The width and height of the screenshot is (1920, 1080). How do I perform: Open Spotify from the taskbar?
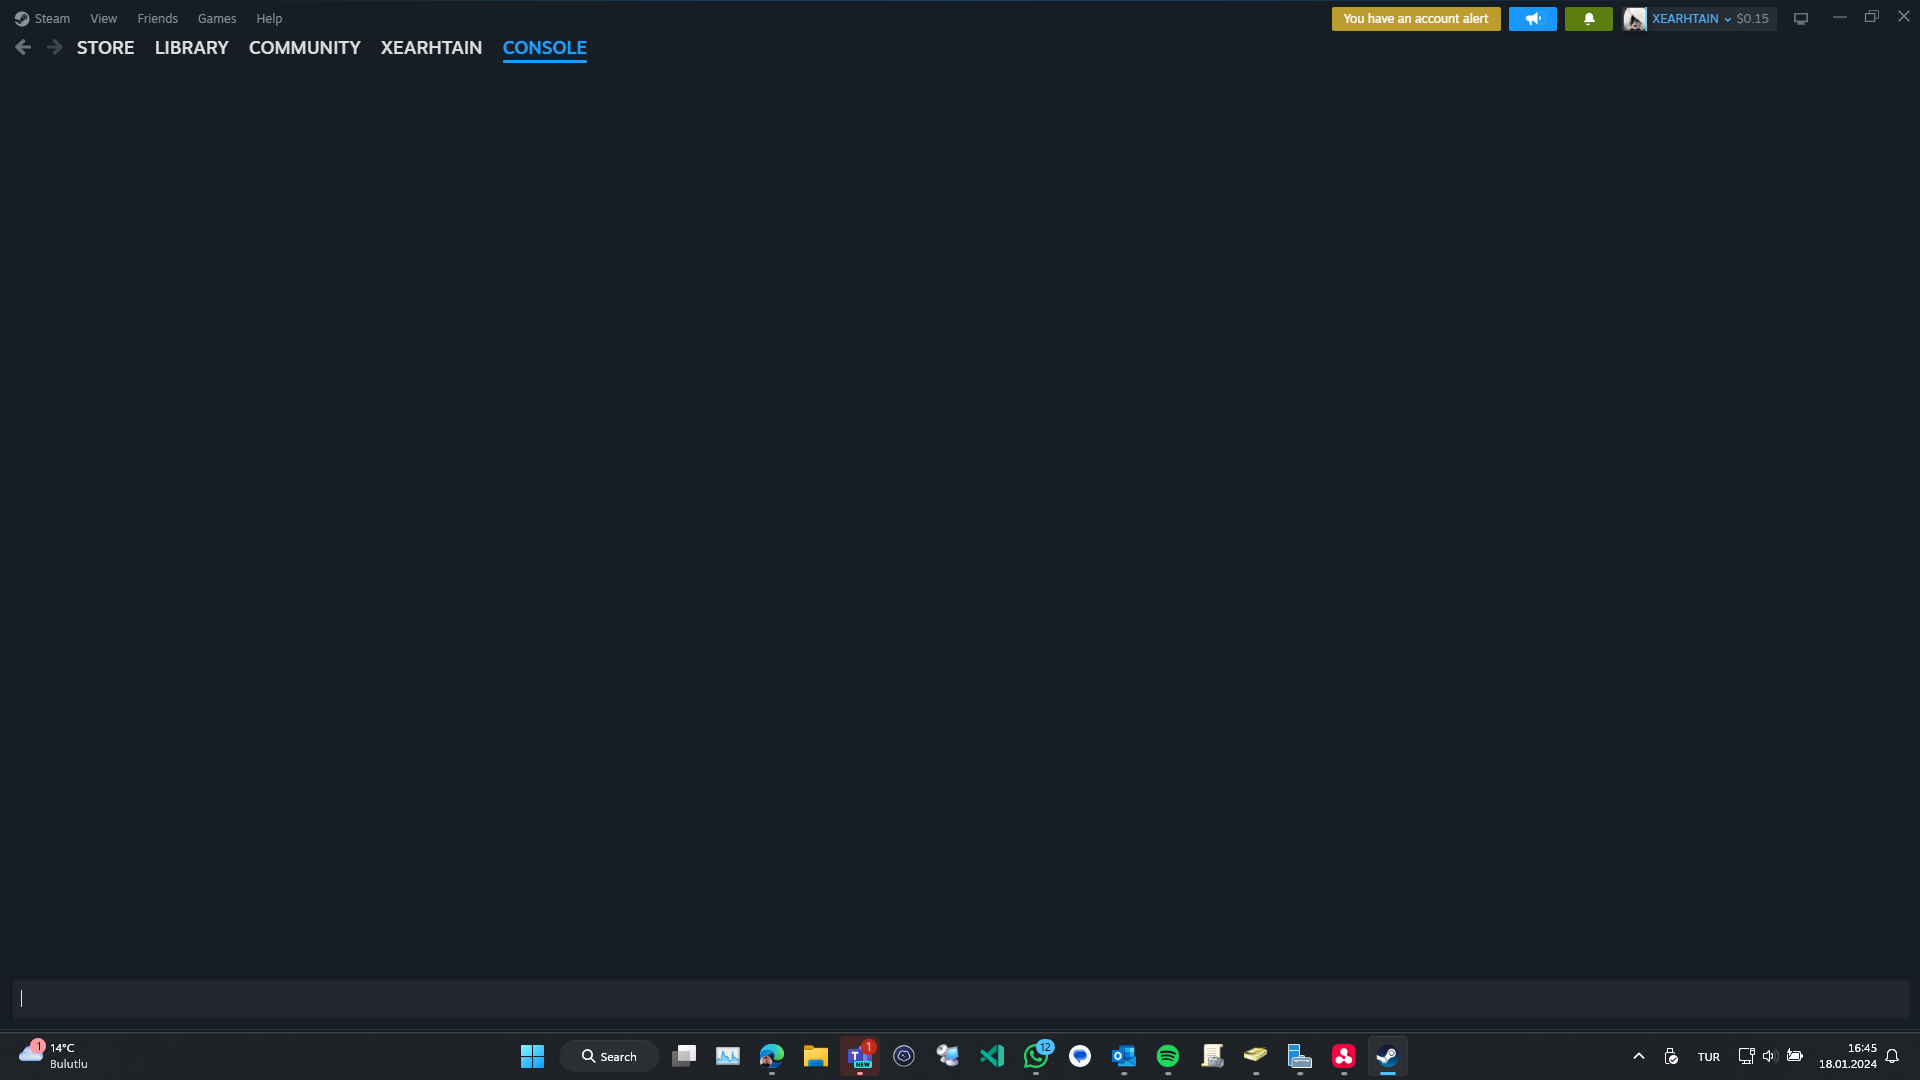[x=1167, y=1056]
